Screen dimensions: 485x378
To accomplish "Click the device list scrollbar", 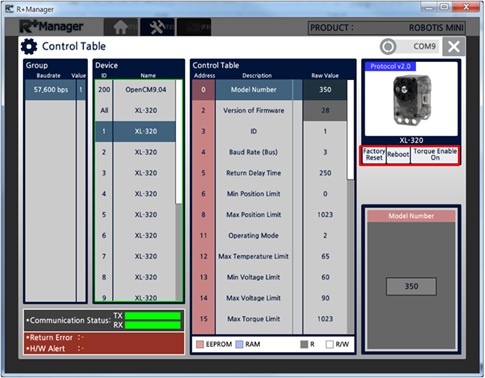I will pos(179,190).
